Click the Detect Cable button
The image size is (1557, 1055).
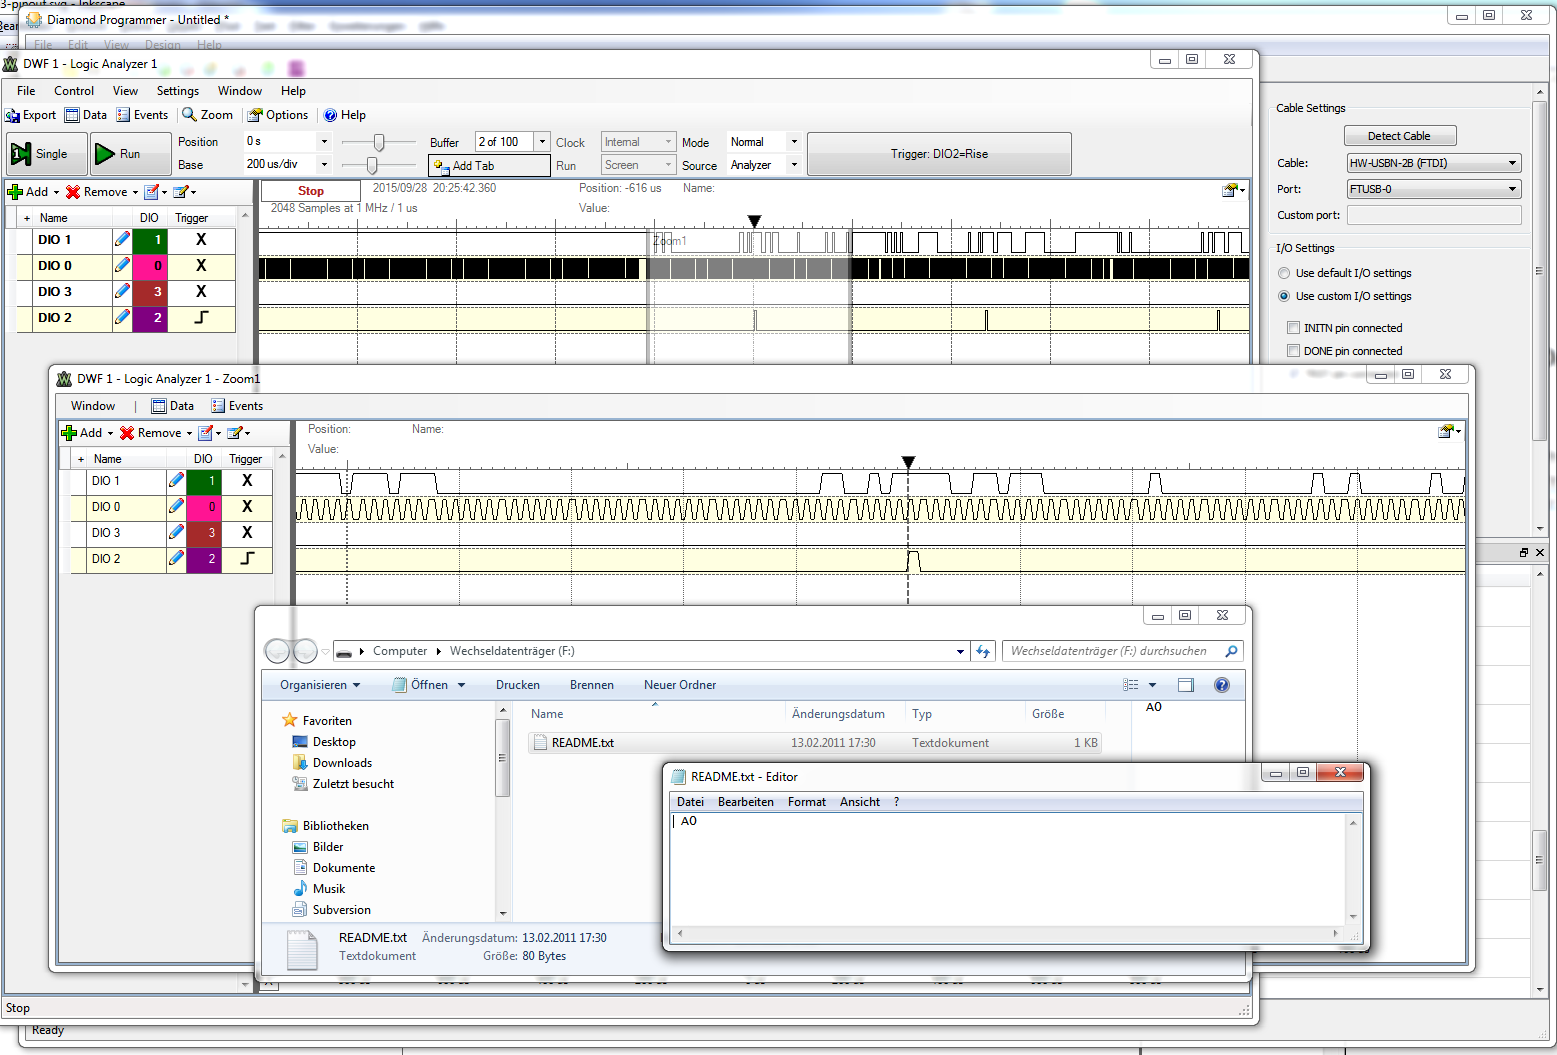pos(1398,136)
